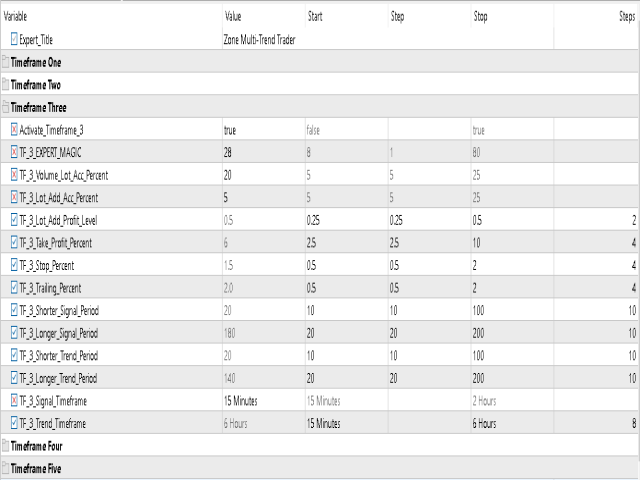Disable TF_3_Stop_Percent optimization checkbox
Image resolution: width=640 pixels, height=480 pixels.
[14, 265]
